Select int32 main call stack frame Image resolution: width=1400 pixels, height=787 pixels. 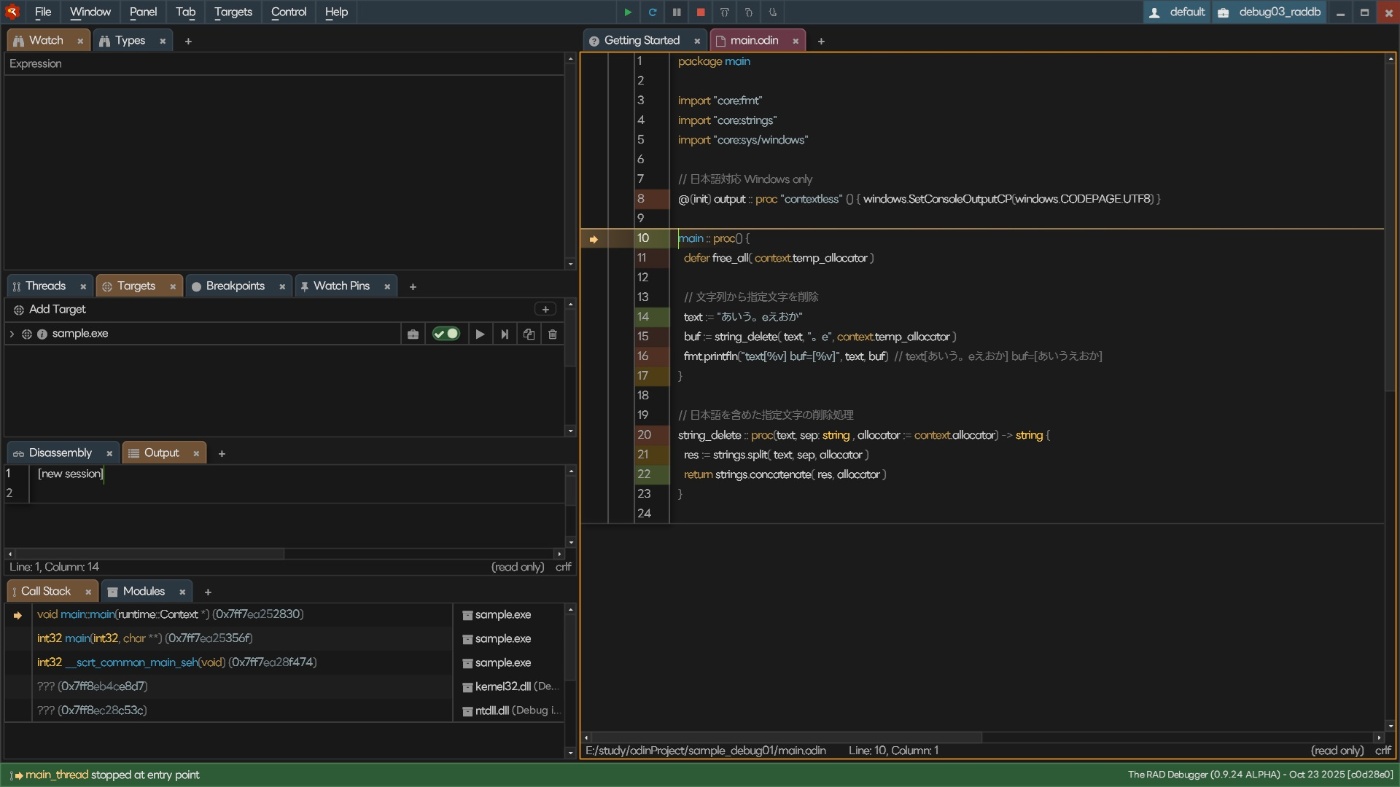pyautogui.click(x=241, y=639)
